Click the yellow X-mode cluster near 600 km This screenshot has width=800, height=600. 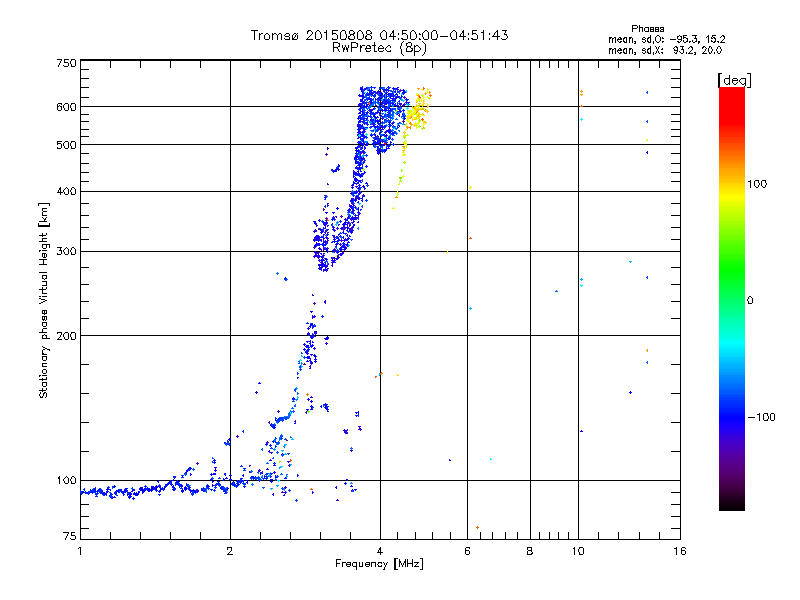418,109
